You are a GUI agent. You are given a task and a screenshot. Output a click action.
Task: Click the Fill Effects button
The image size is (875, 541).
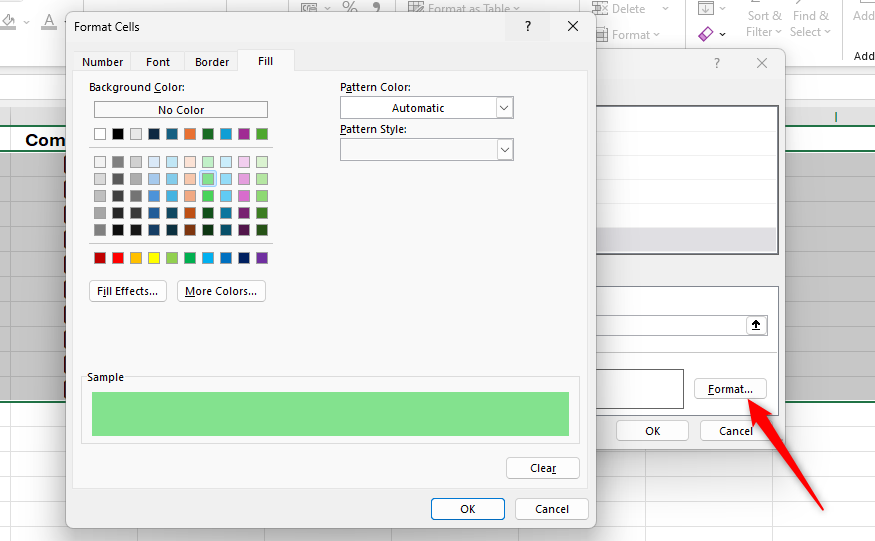coord(128,291)
